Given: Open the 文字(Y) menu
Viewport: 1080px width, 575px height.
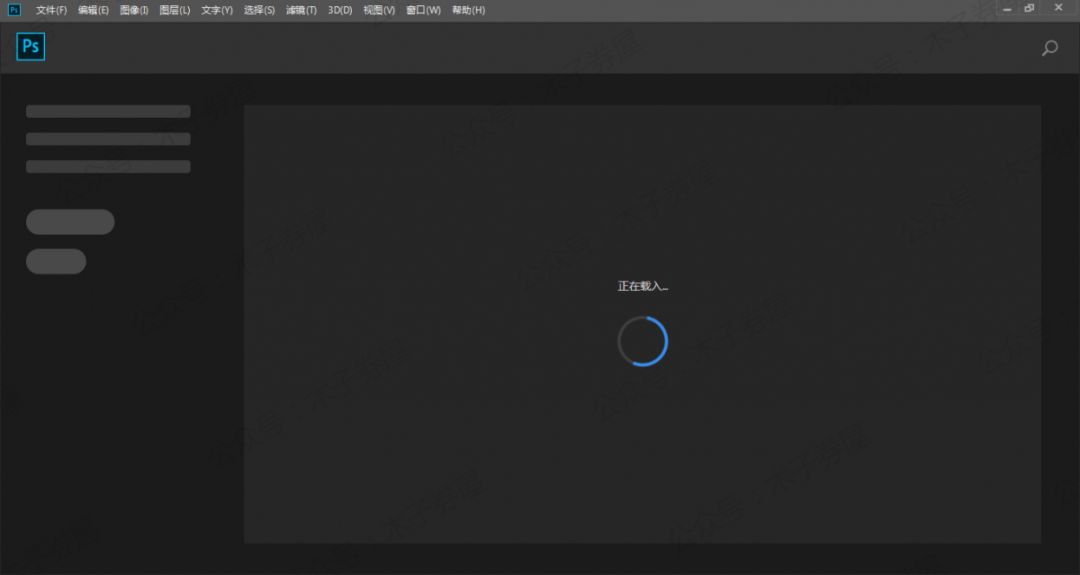Looking at the screenshot, I should point(217,10).
